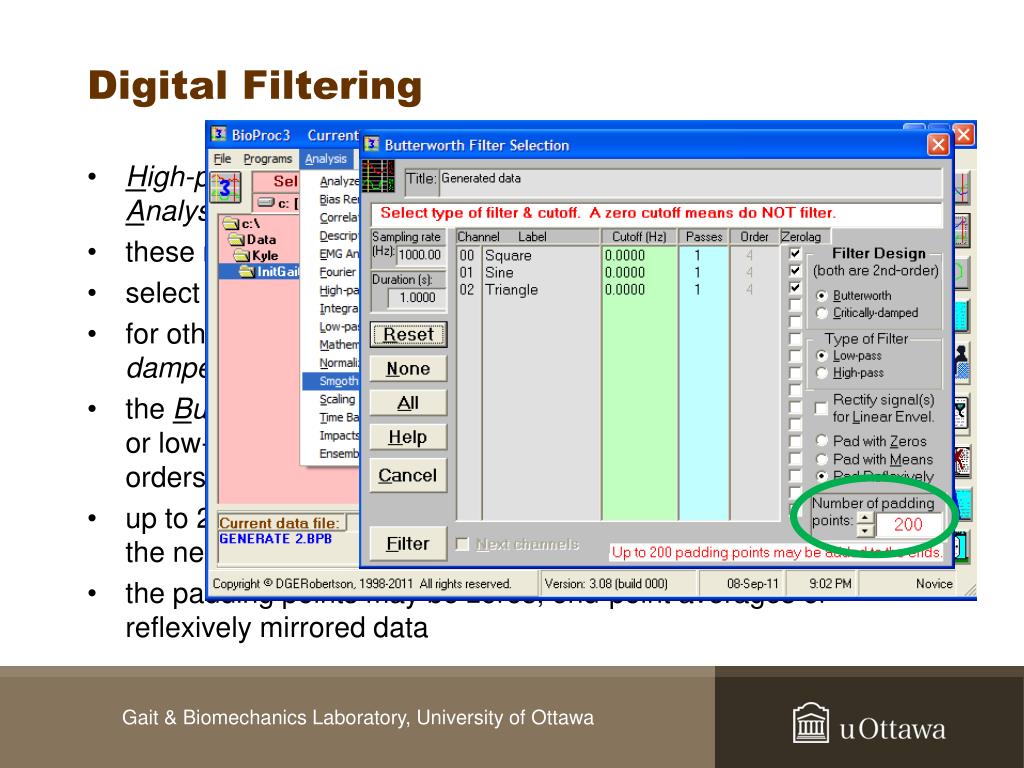Click the None button

408,369
